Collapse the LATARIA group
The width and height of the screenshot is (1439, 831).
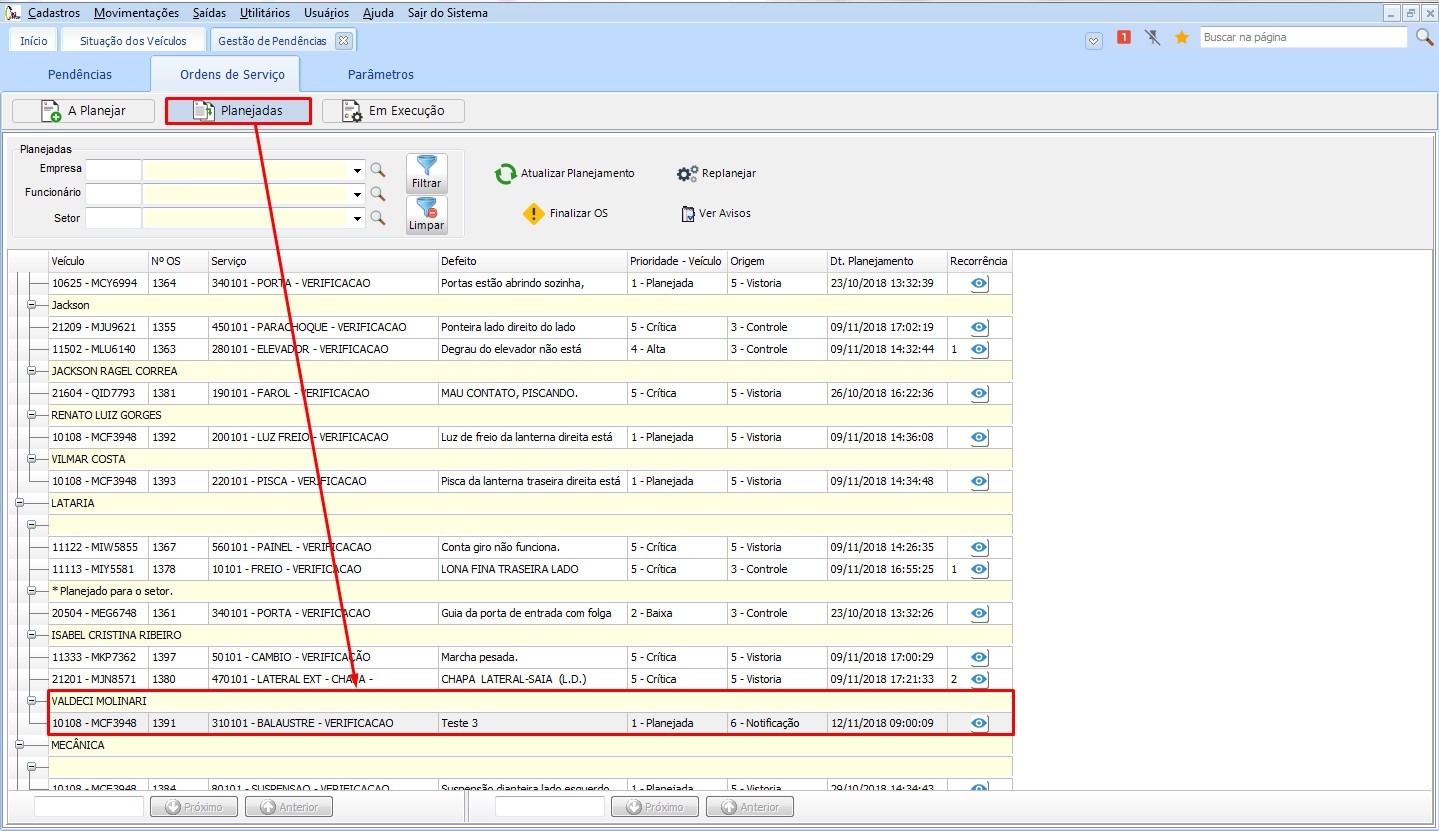pos(18,503)
